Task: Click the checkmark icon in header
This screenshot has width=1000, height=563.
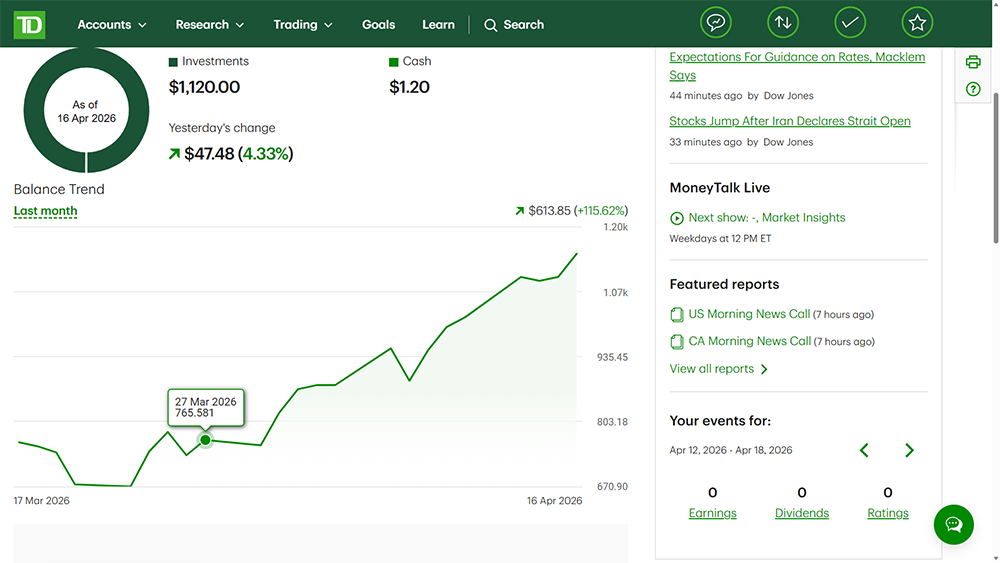Action: [850, 23]
